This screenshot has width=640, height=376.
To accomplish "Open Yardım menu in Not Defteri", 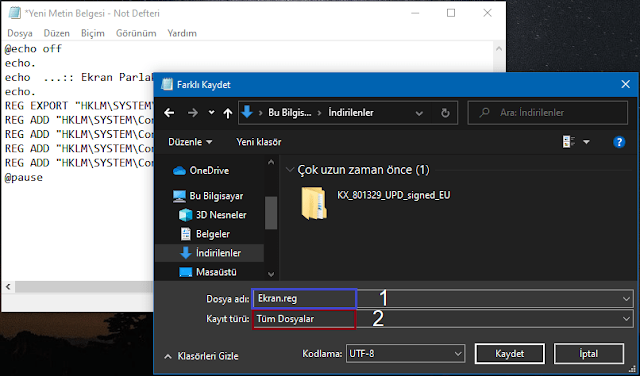I will 182,33.
